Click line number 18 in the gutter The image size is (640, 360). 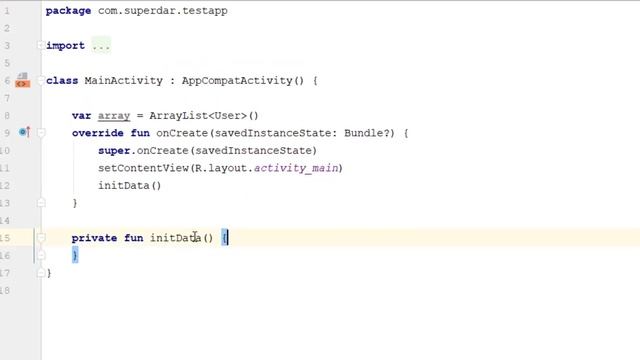(x=4, y=291)
